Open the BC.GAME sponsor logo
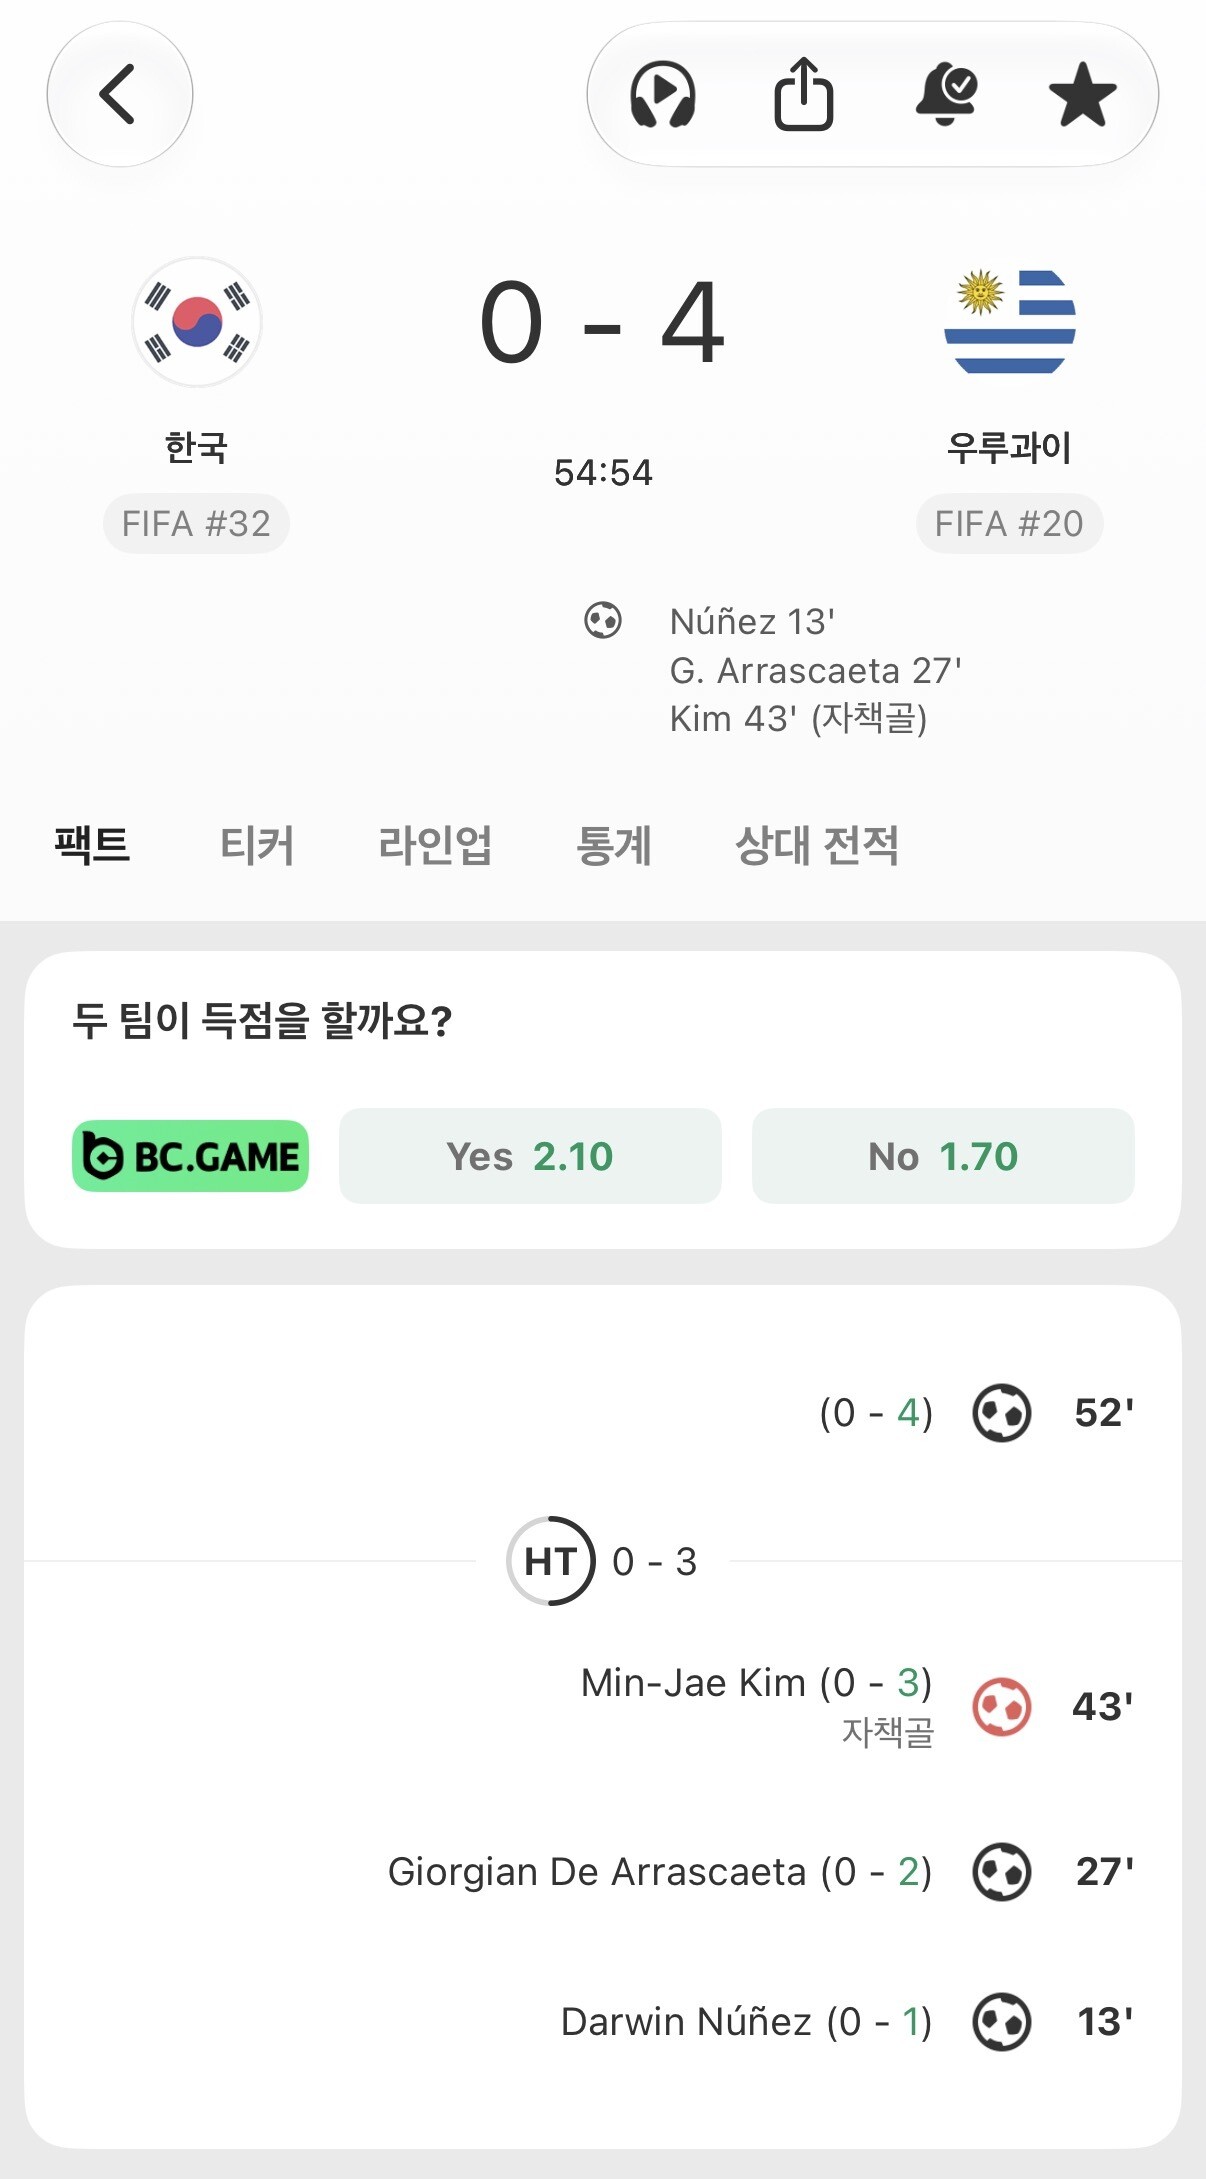Viewport: 1206px width, 2179px height. click(x=190, y=1156)
